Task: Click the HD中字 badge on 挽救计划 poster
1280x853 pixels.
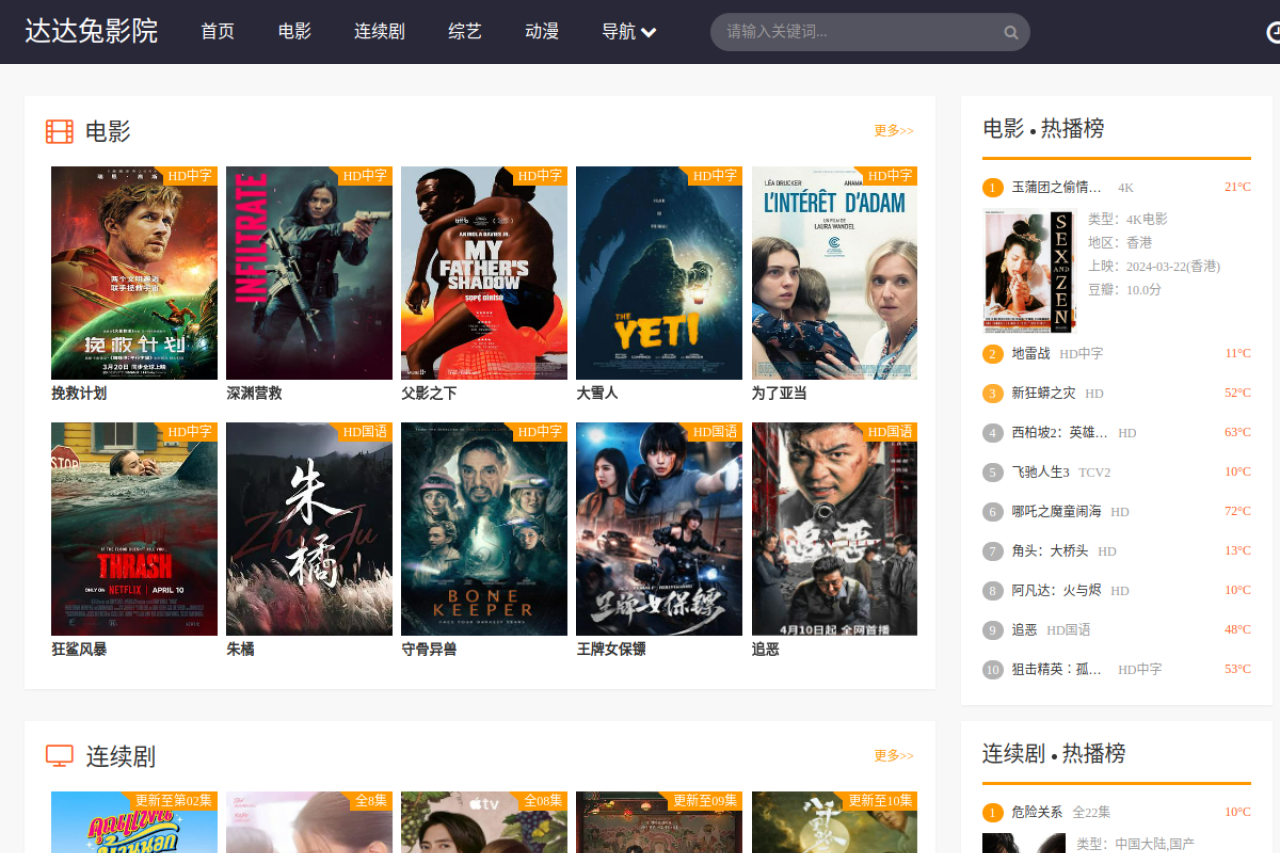Action: 189,176
